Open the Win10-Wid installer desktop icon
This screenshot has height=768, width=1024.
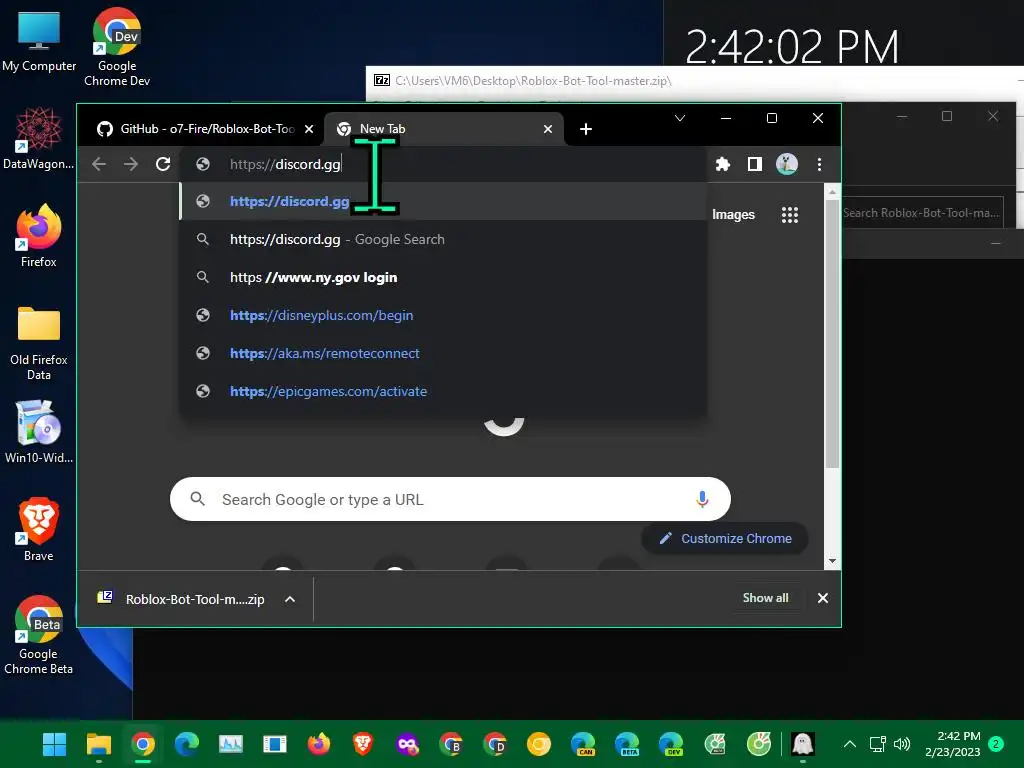pos(39,432)
